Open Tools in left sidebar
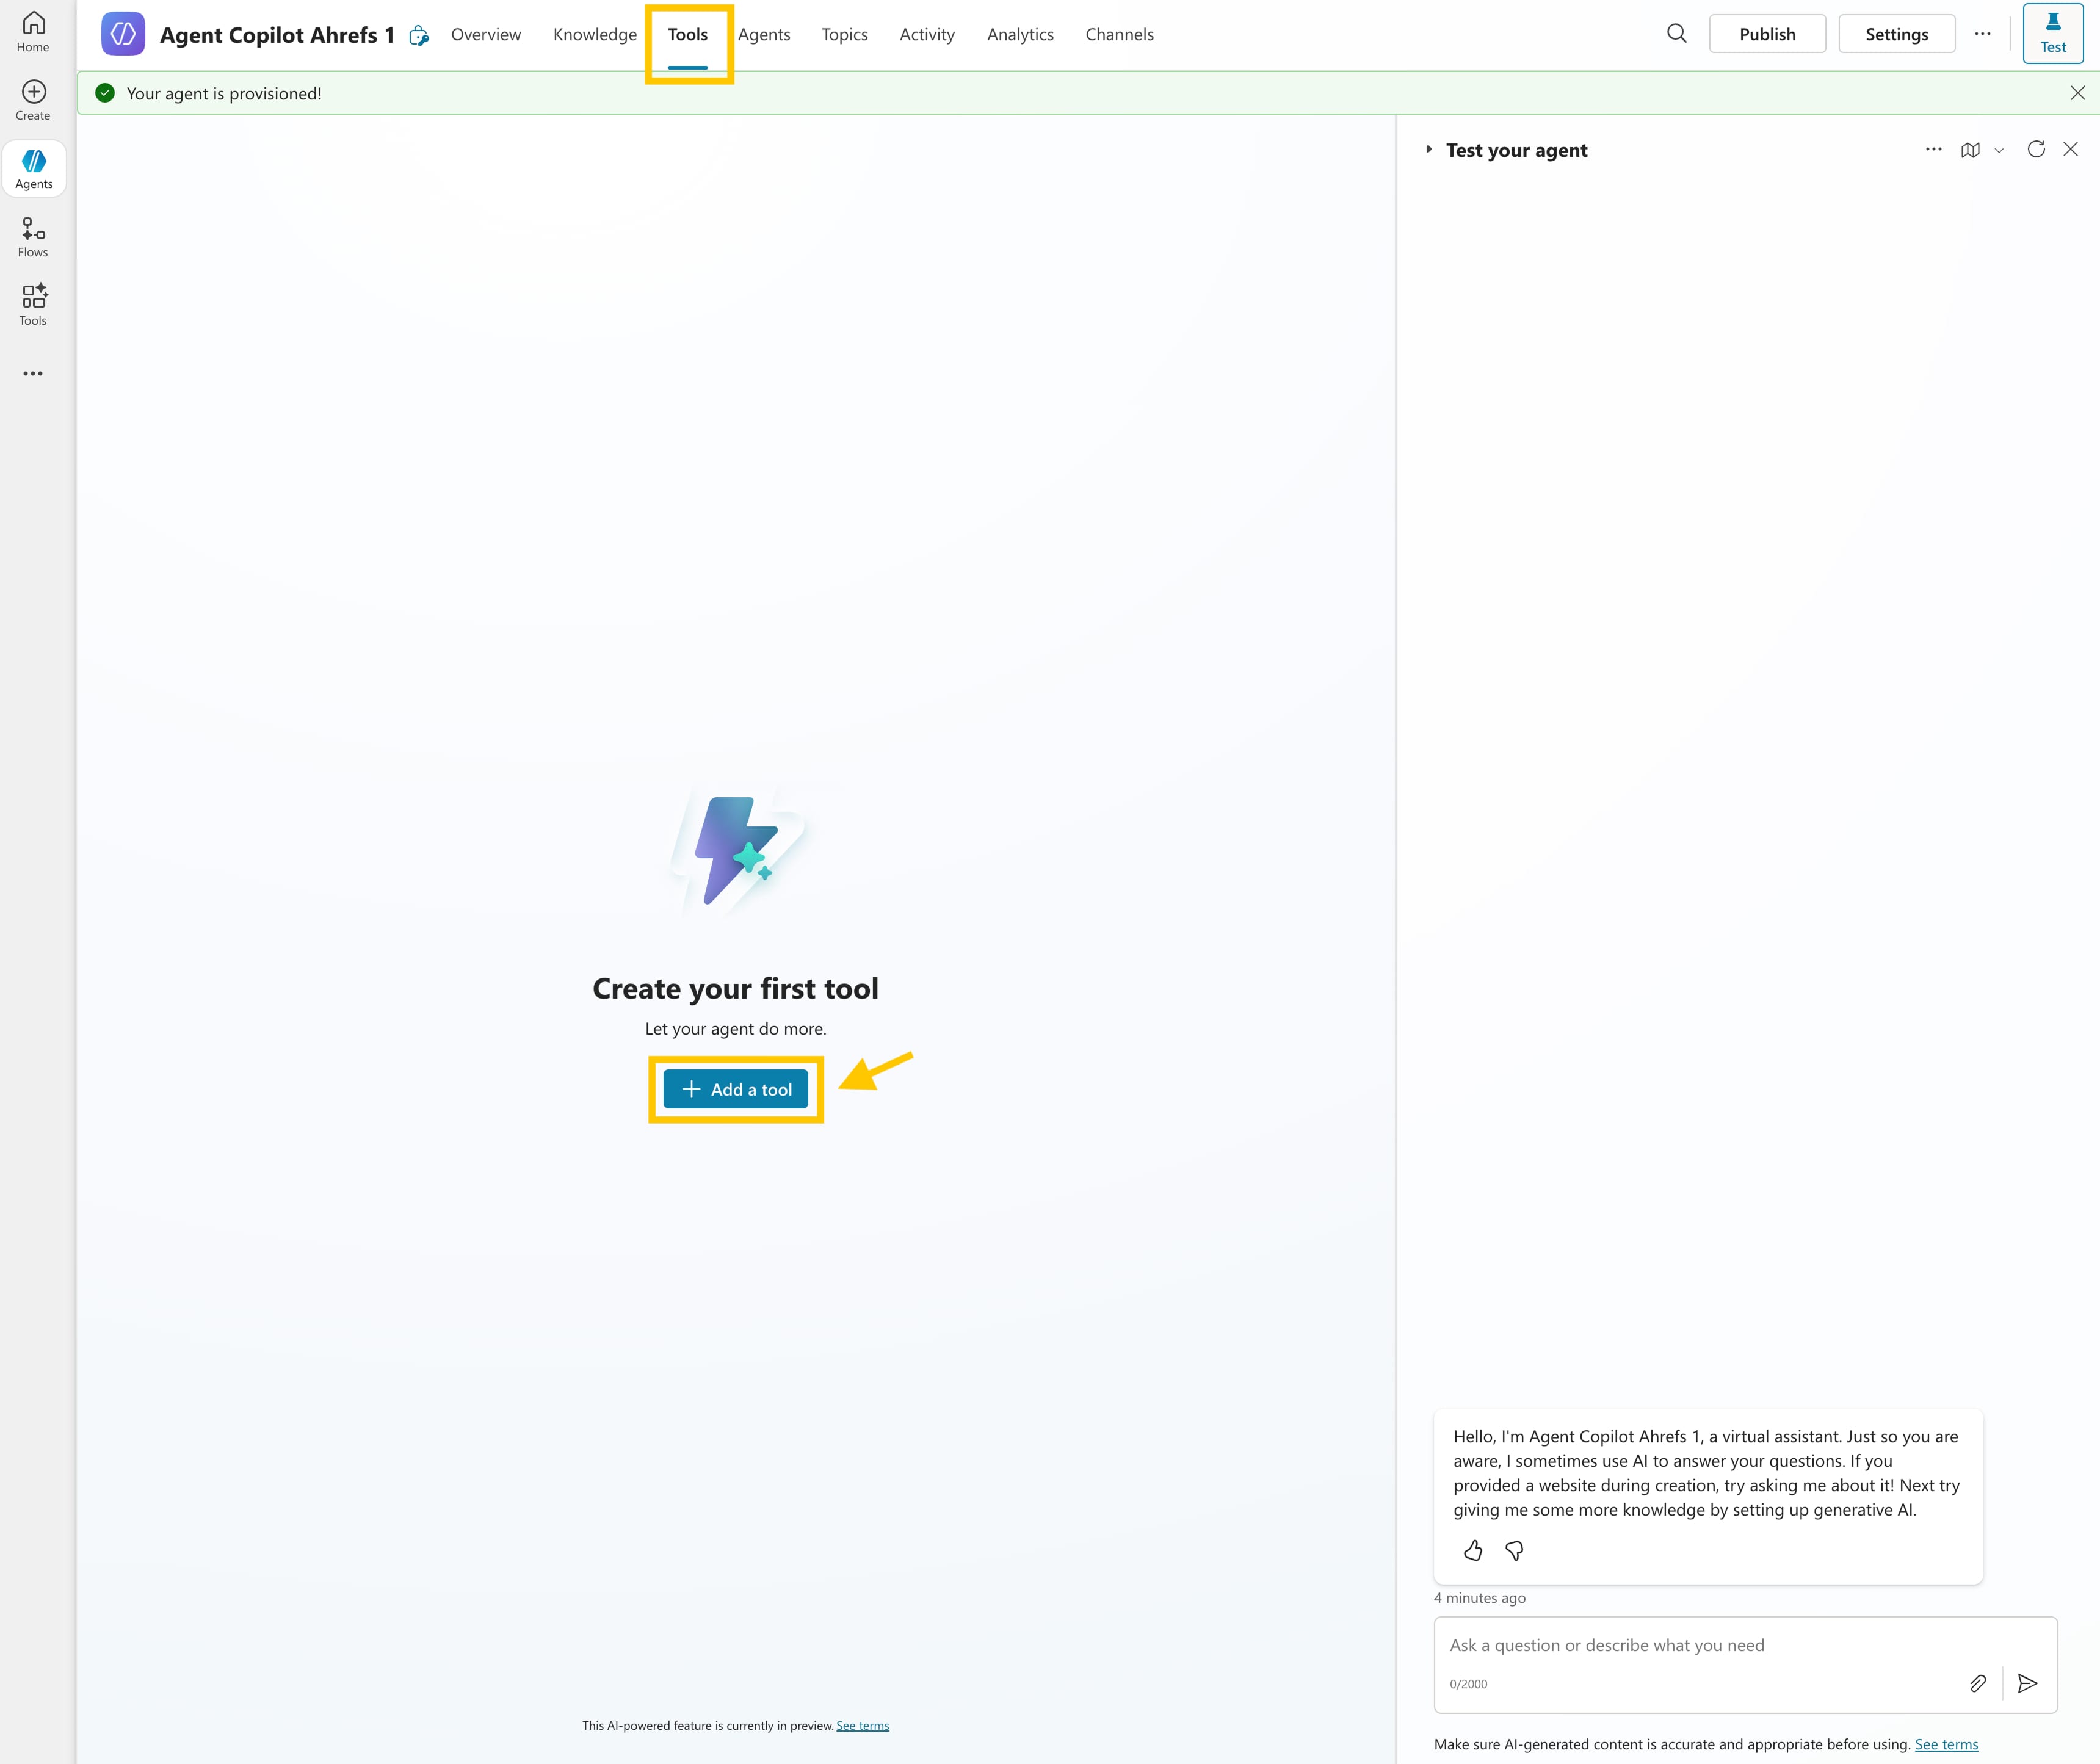This screenshot has height=1764, width=2100. coord(33,305)
